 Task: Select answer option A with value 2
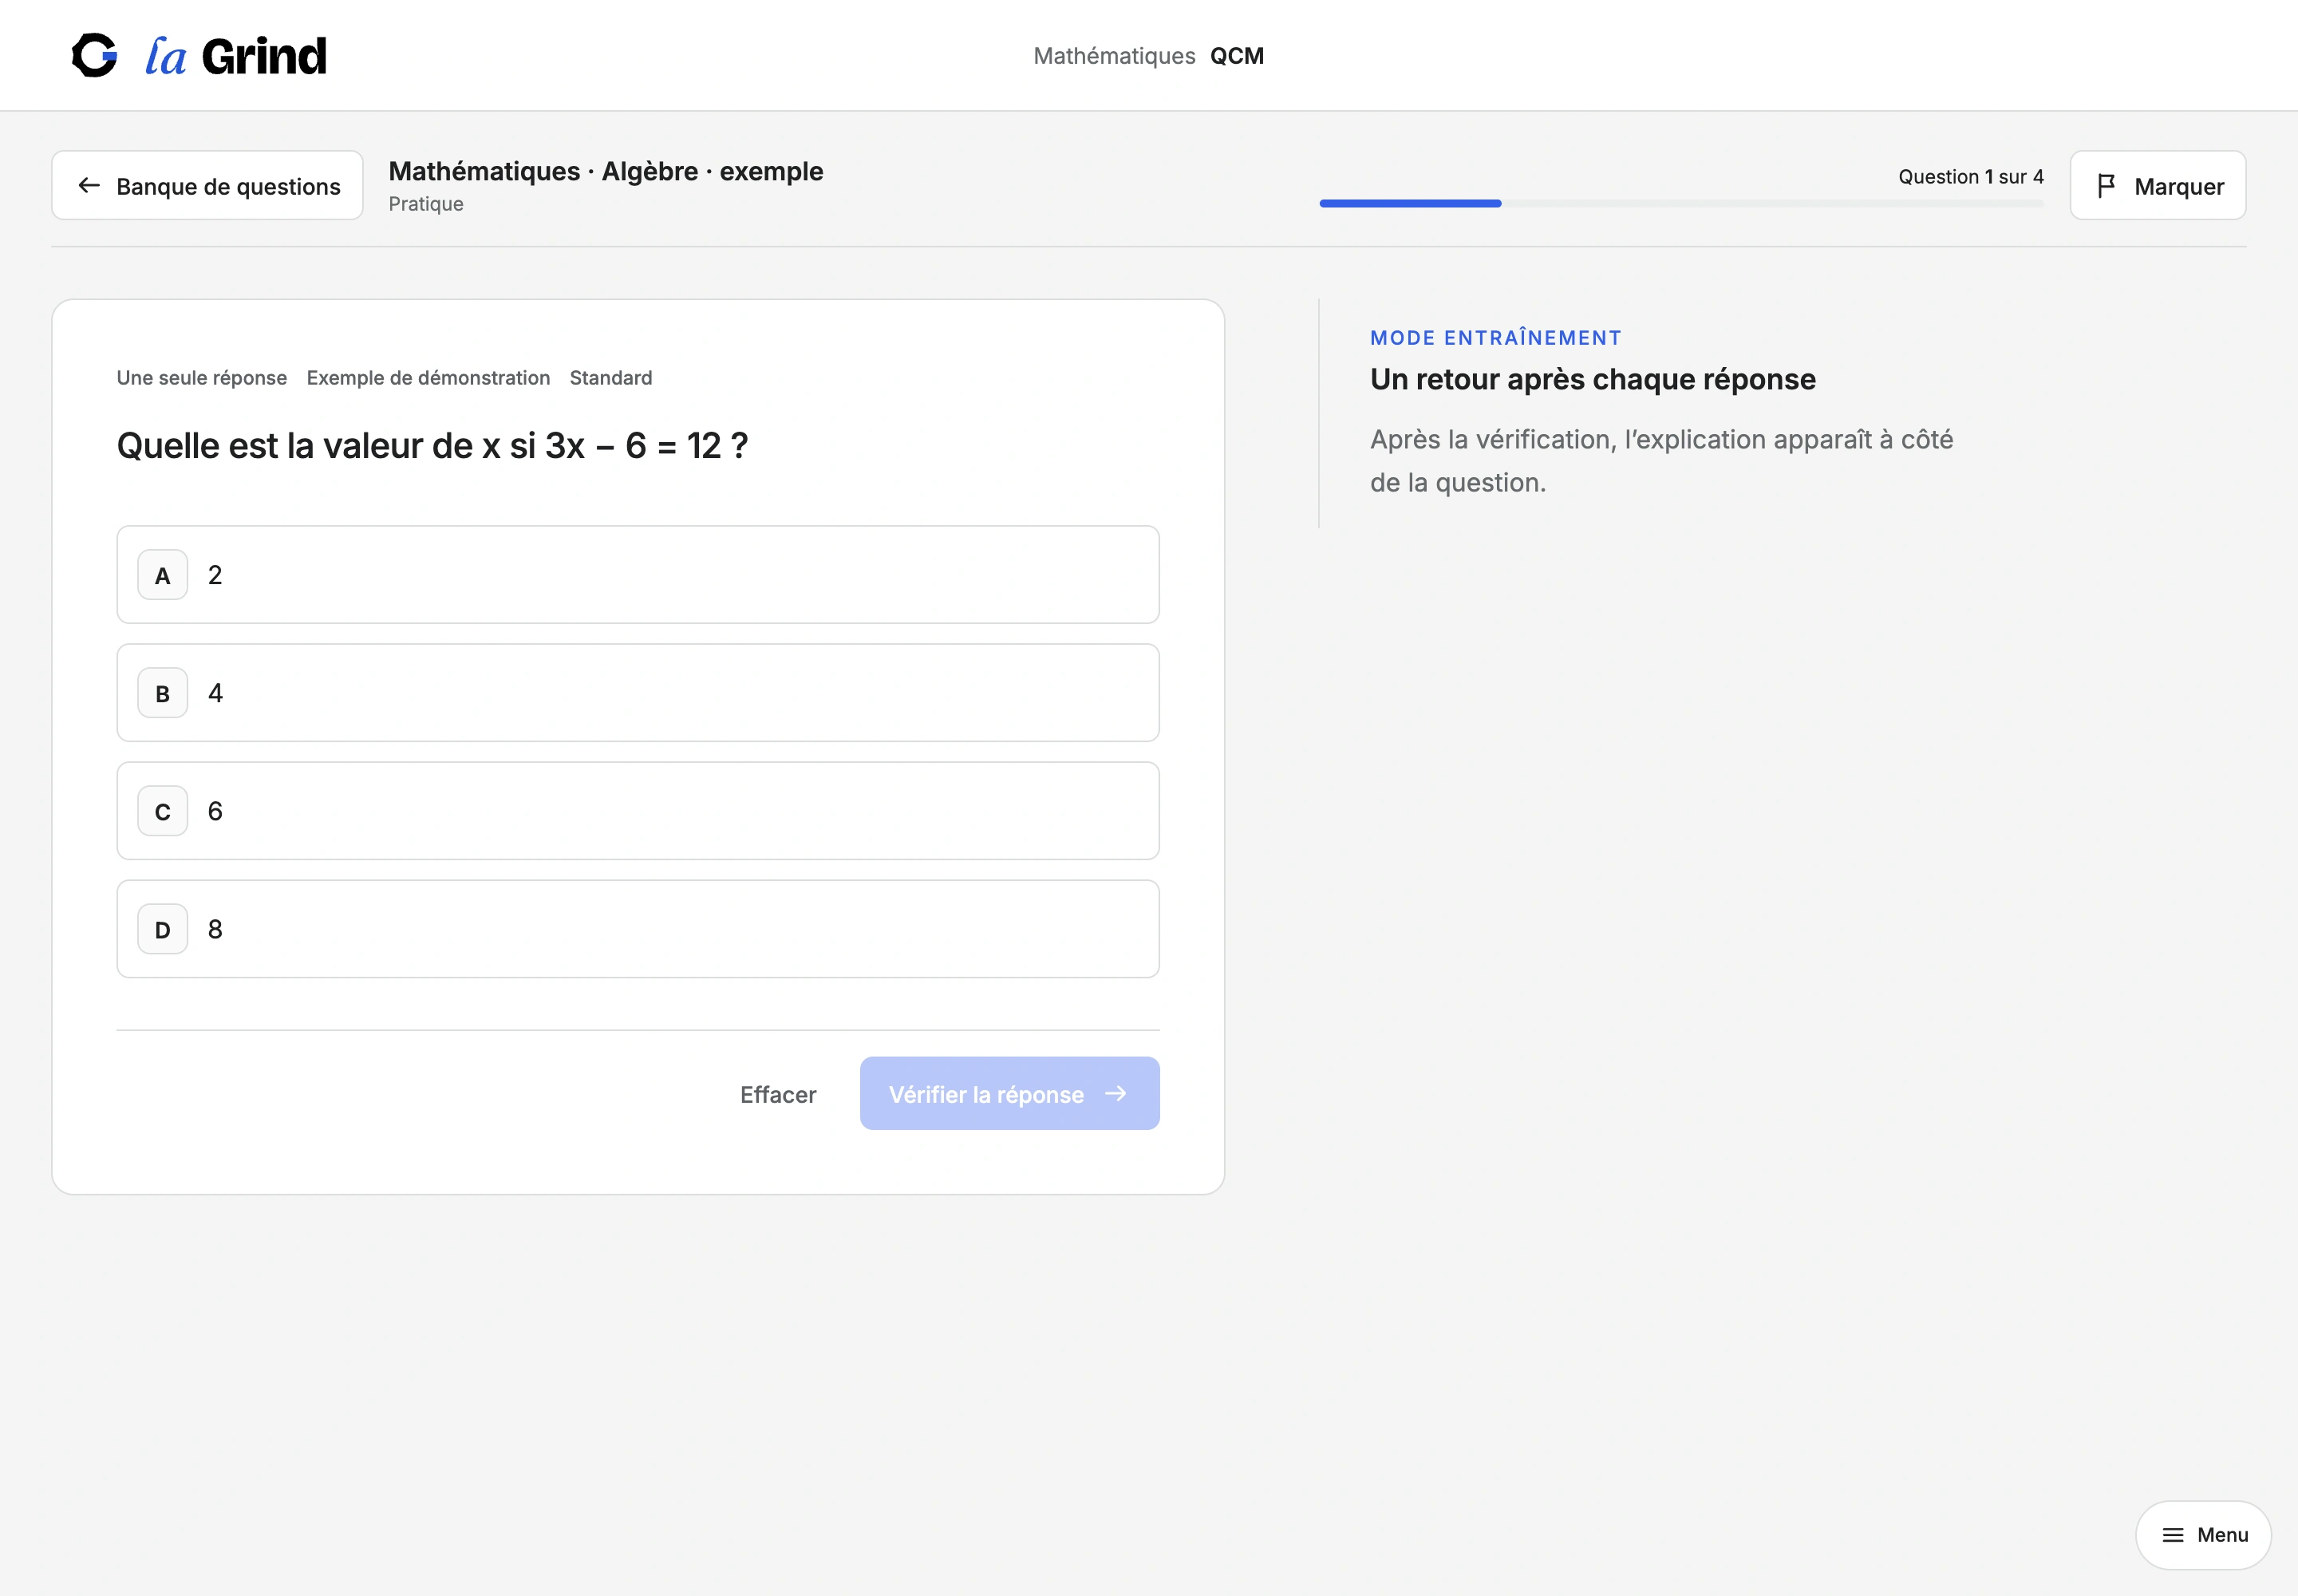tap(638, 575)
